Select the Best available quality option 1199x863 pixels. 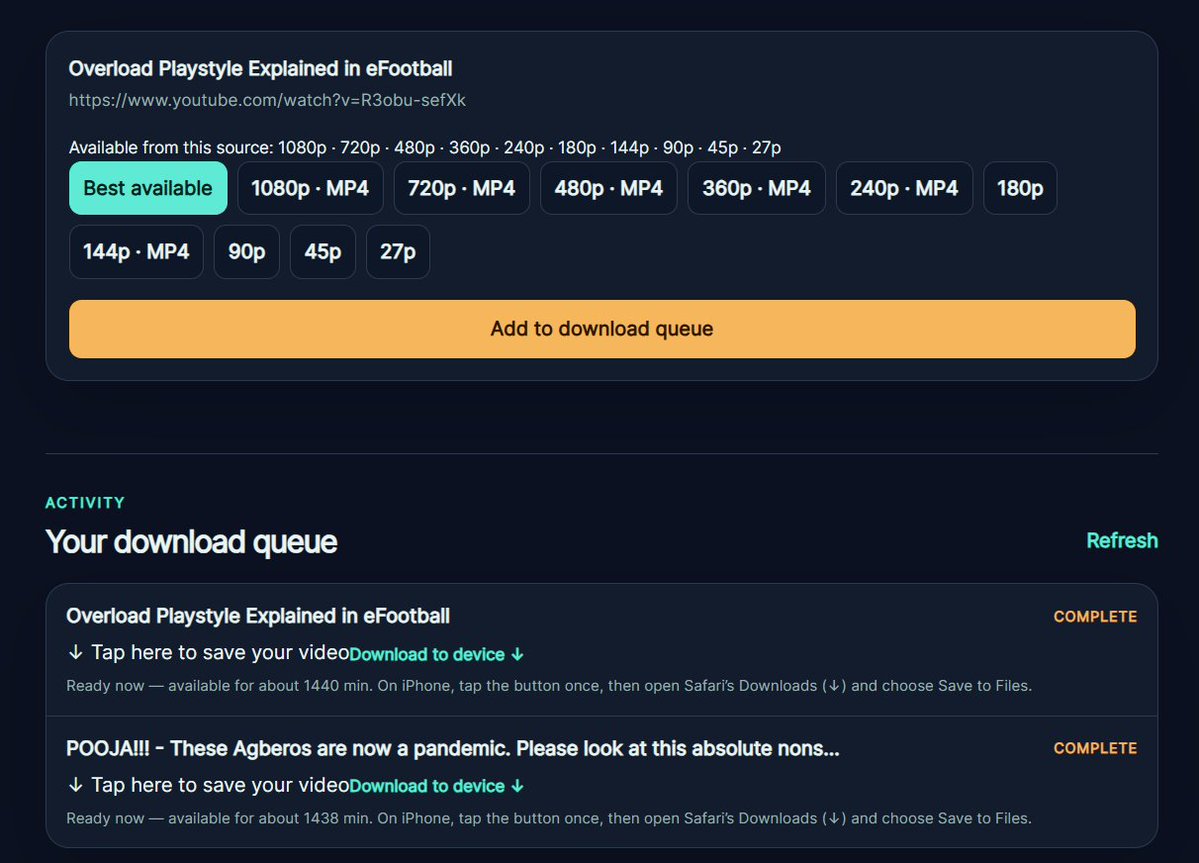click(148, 188)
